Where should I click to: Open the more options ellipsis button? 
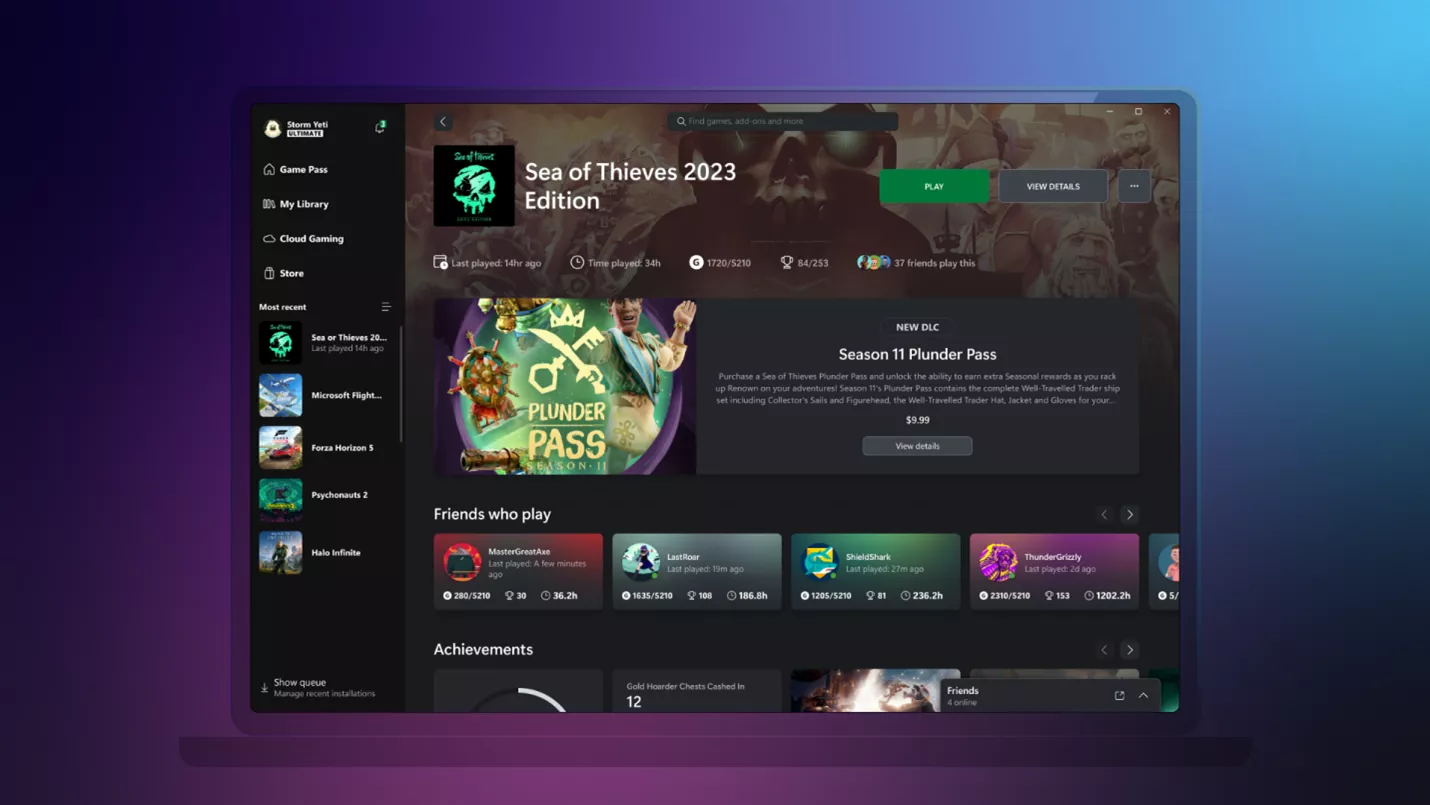[1134, 186]
